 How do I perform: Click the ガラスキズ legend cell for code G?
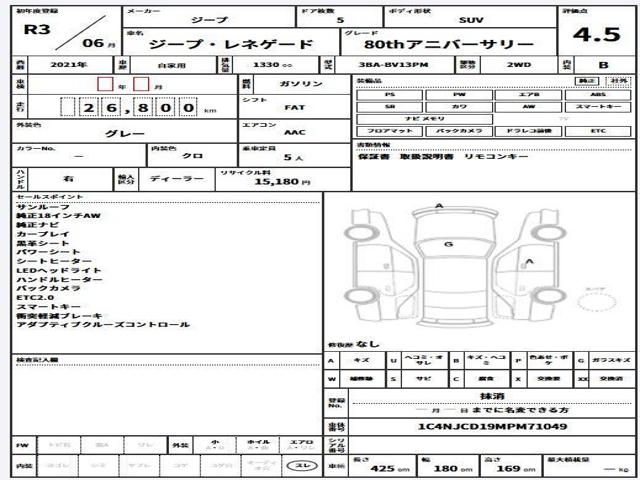[x=611, y=360]
